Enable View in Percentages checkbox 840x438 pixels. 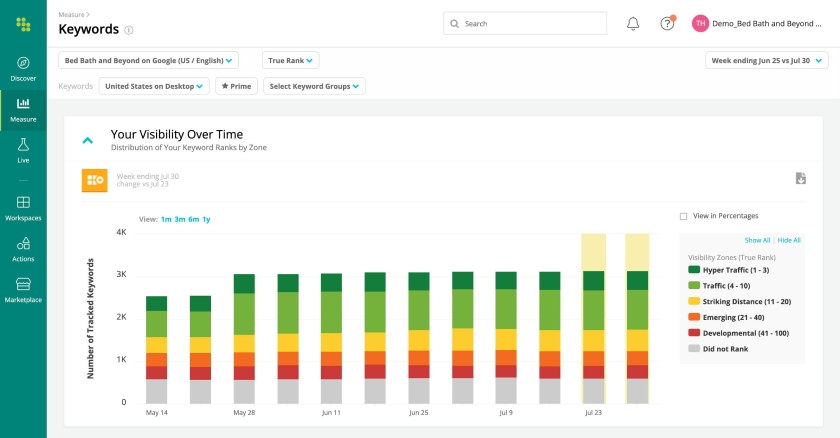pos(683,216)
